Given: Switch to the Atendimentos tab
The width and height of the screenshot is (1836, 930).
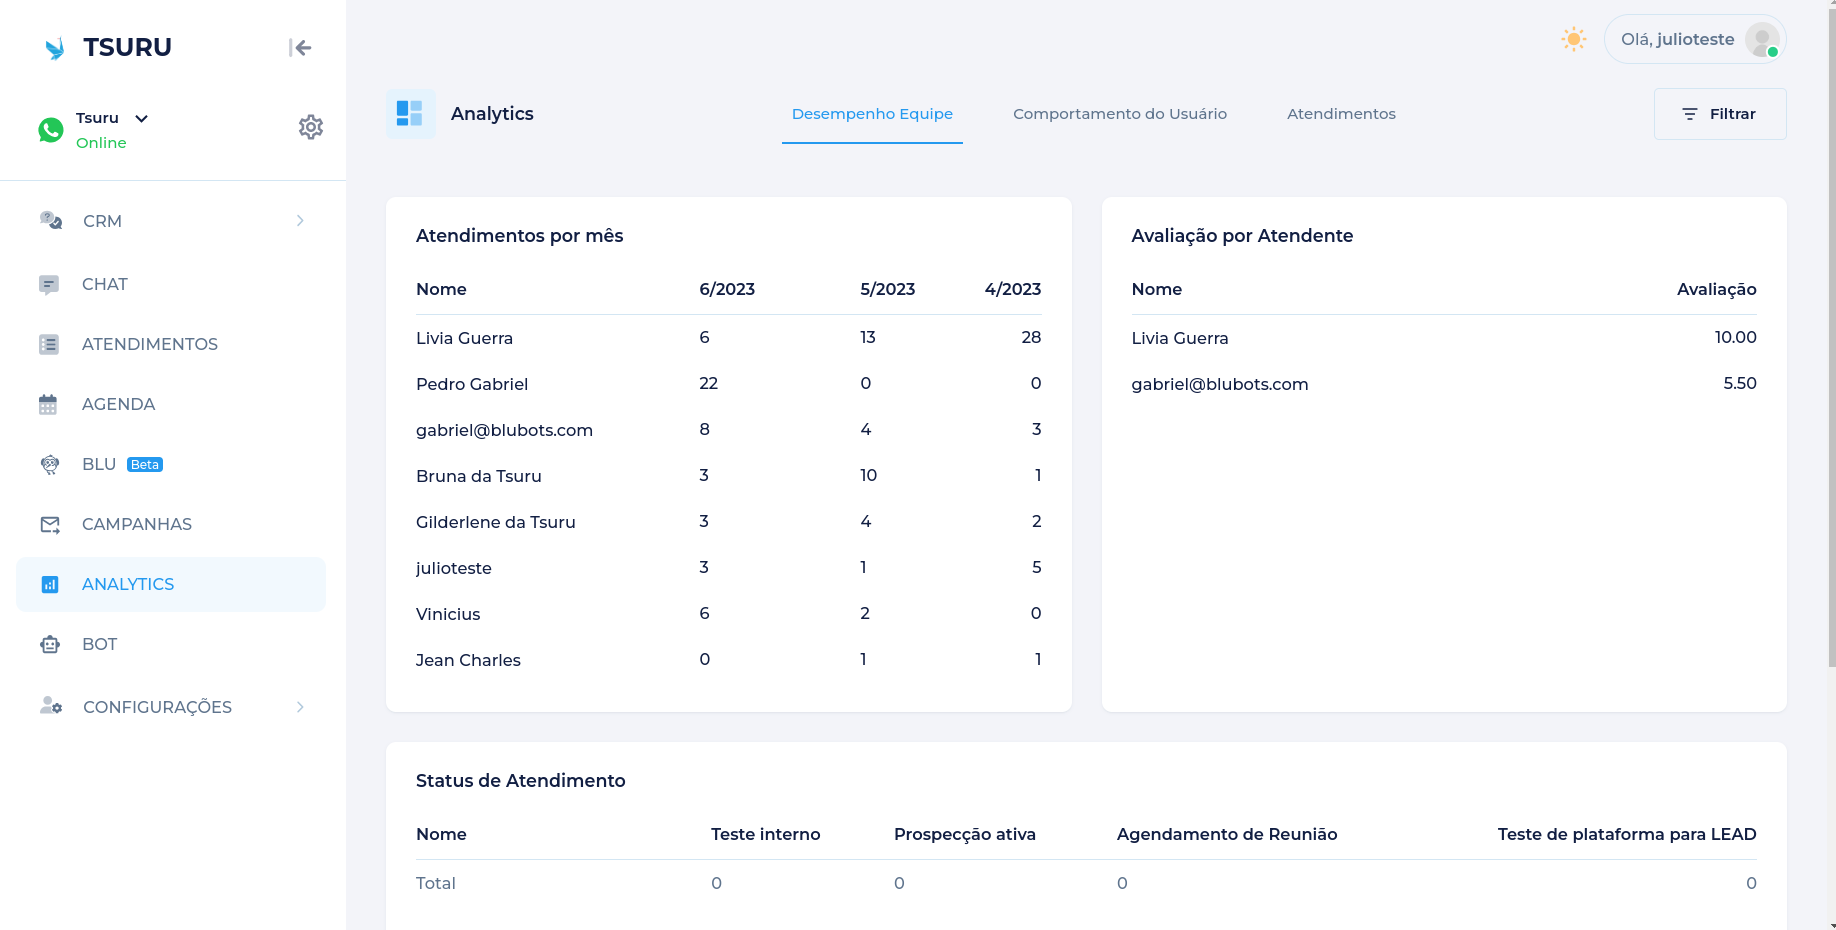Looking at the screenshot, I should coord(1341,114).
